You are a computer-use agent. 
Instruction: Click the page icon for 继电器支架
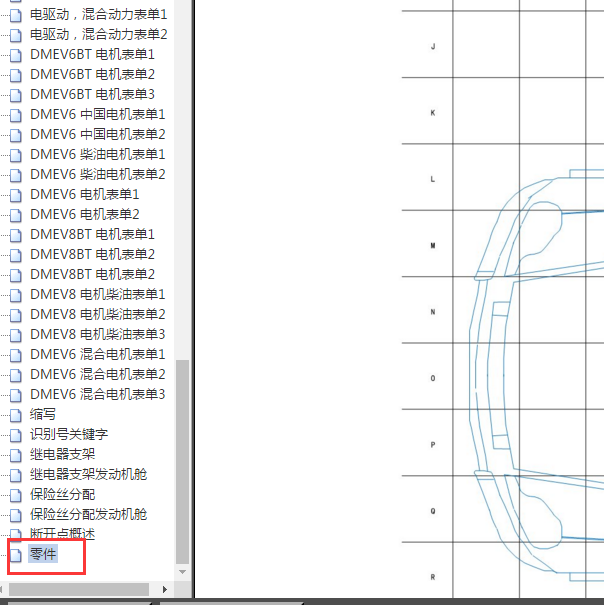point(15,455)
